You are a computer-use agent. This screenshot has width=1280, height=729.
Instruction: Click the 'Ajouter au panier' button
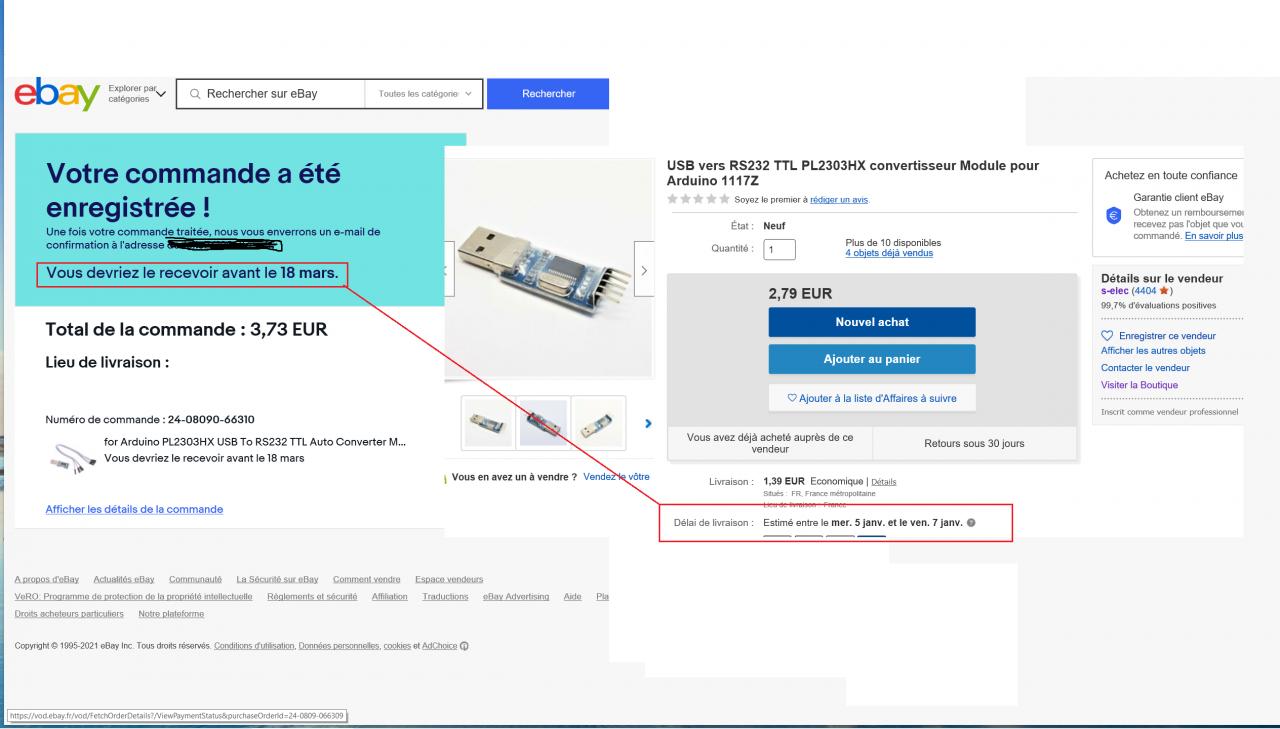[872, 359]
